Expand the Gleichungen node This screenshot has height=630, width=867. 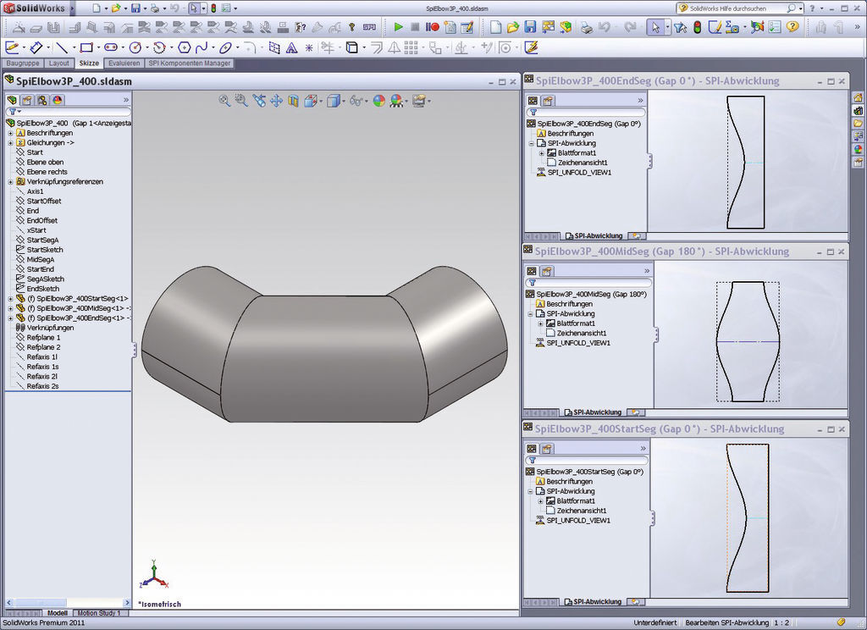coord(11,143)
